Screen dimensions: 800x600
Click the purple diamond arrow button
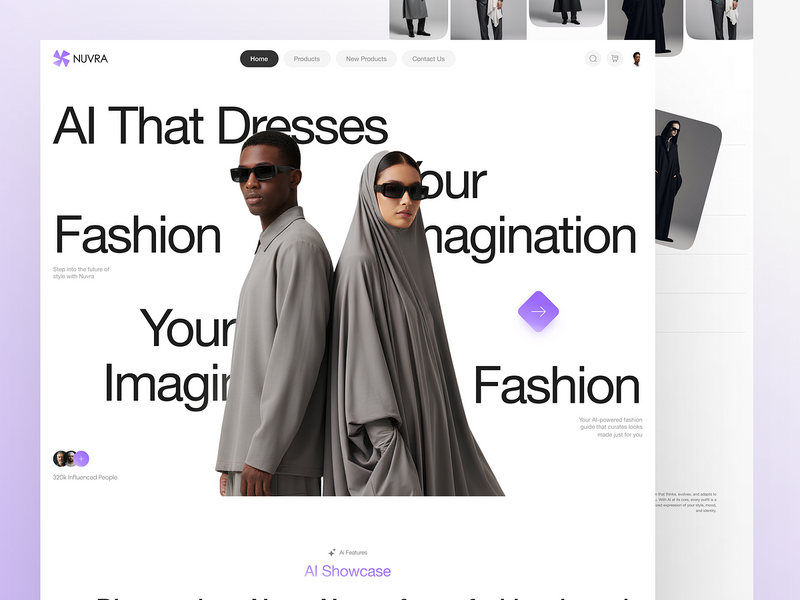tap(538, 312)
